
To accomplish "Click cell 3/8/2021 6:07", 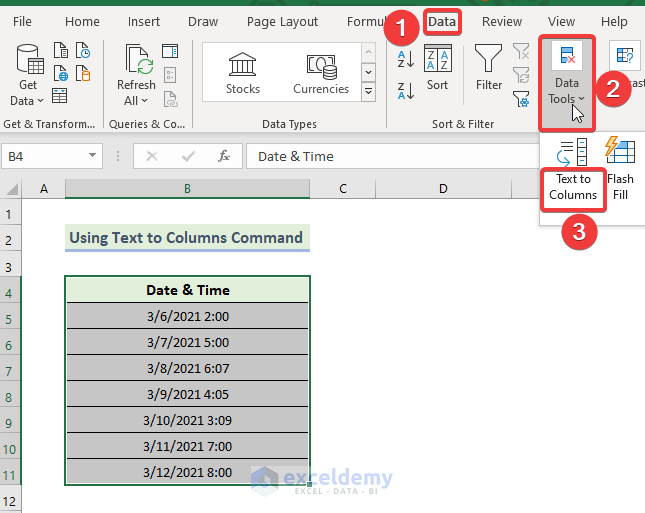I will coord(187,368).
